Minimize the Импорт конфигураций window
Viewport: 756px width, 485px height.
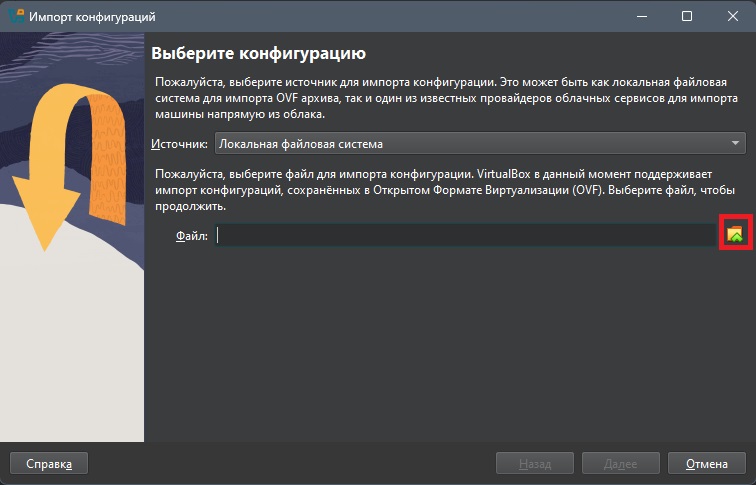tap(641, 17)
